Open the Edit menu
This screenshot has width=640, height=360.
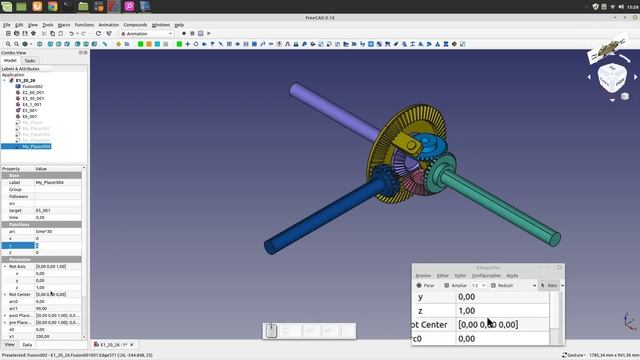click(x=19, y=25)
